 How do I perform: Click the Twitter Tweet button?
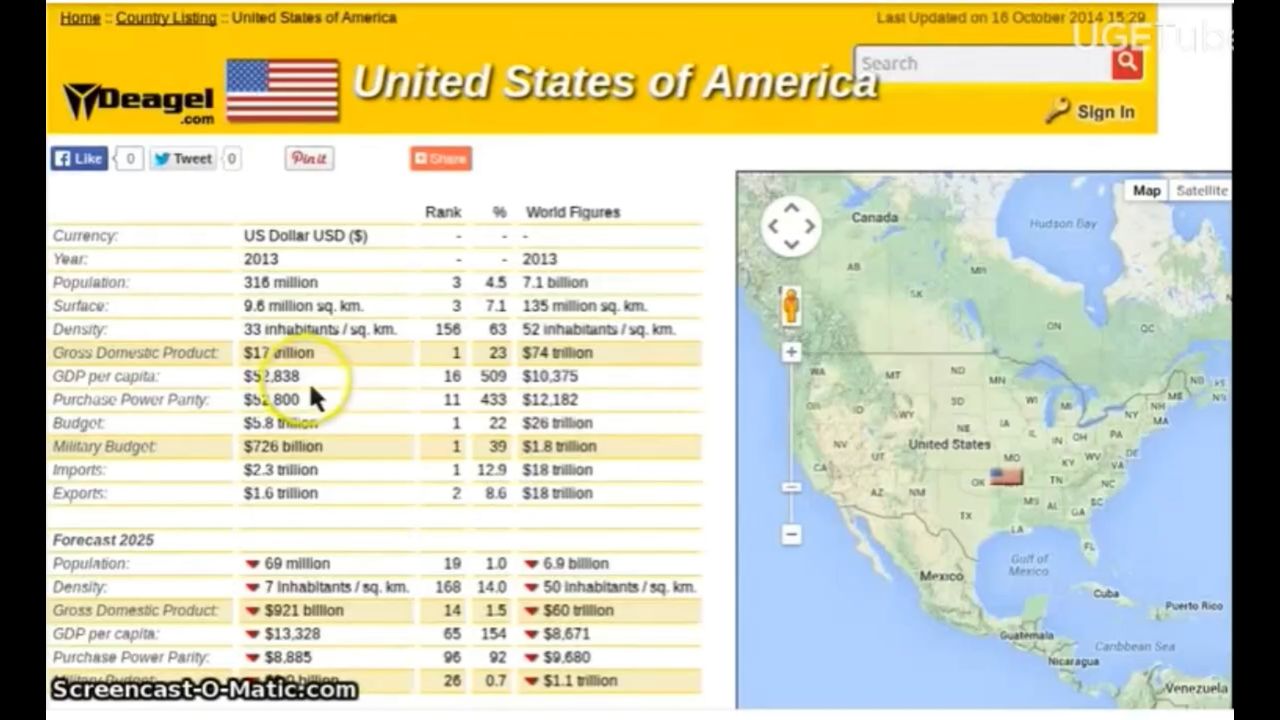[183, 158]
